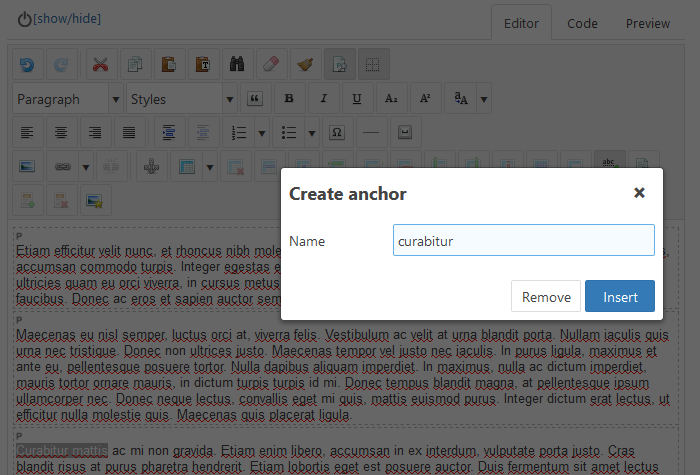Click the Cut scissors icon

101,65
